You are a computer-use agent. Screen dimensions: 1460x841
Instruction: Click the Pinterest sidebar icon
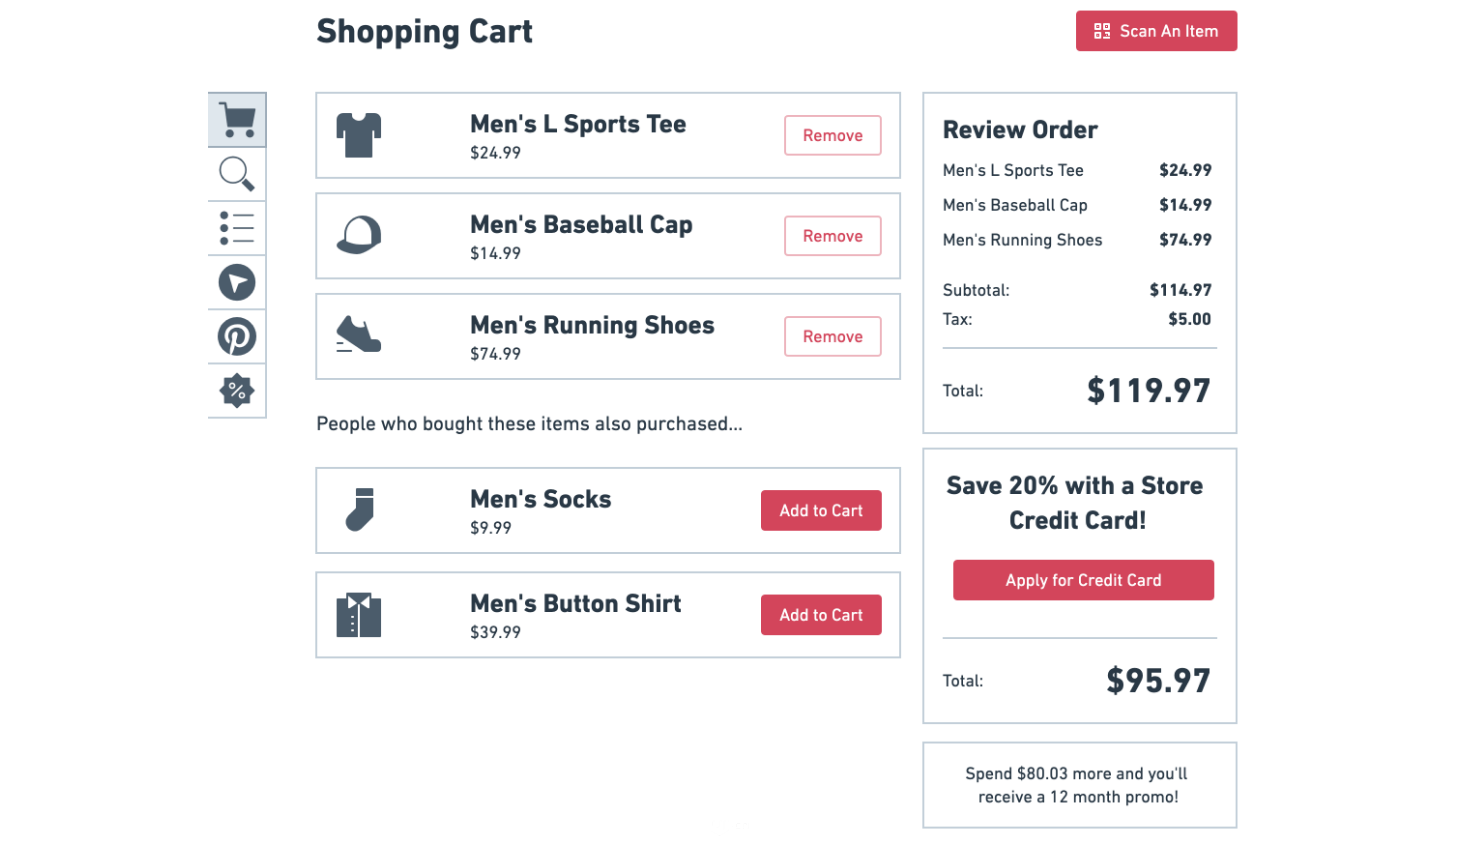pyautogui.click(x=237, y=337)
